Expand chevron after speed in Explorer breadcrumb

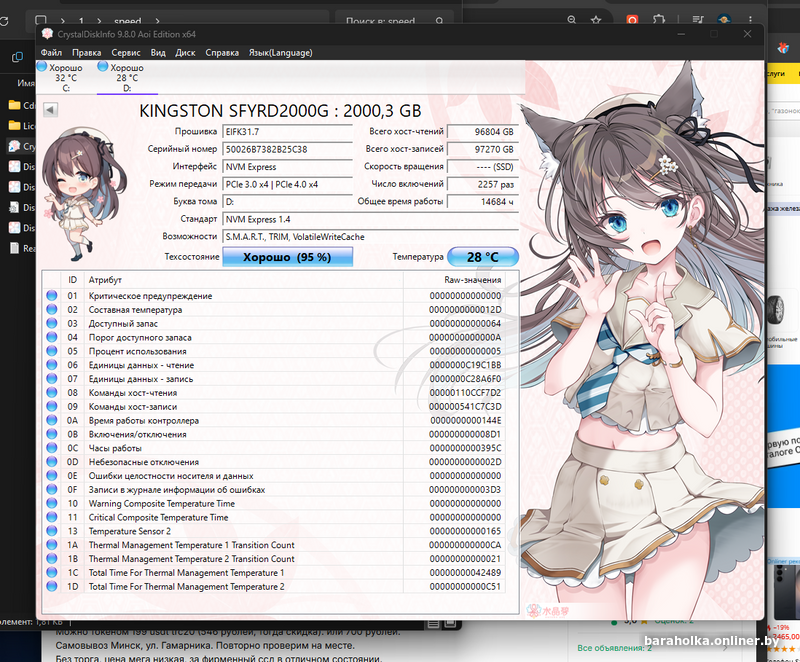[157, 21]
